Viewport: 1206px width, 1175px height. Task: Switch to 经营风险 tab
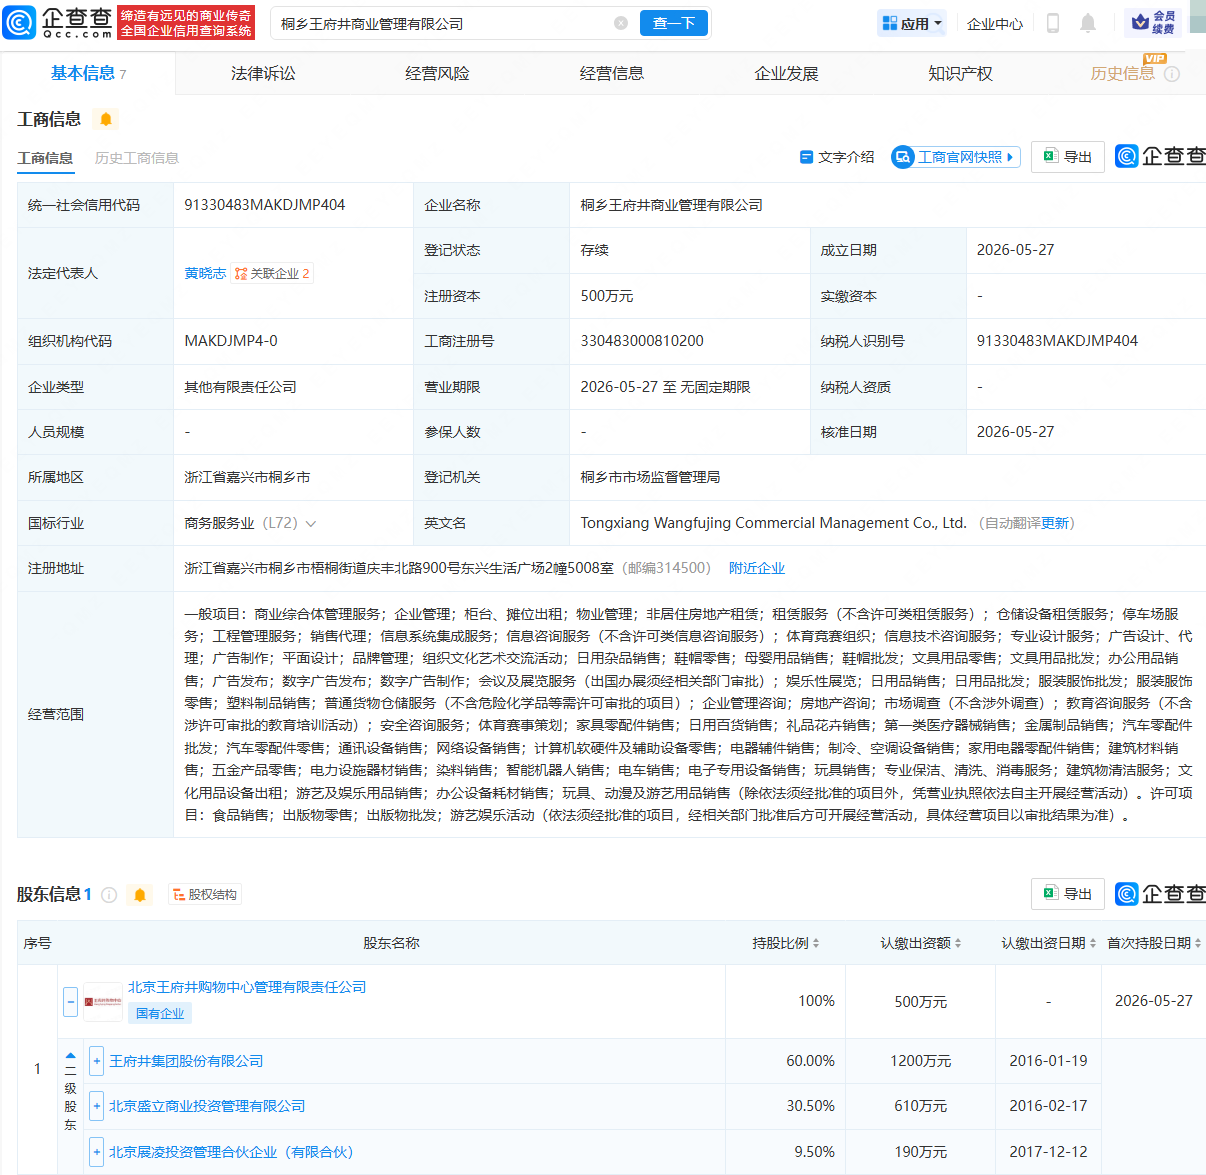click(437, 73)
